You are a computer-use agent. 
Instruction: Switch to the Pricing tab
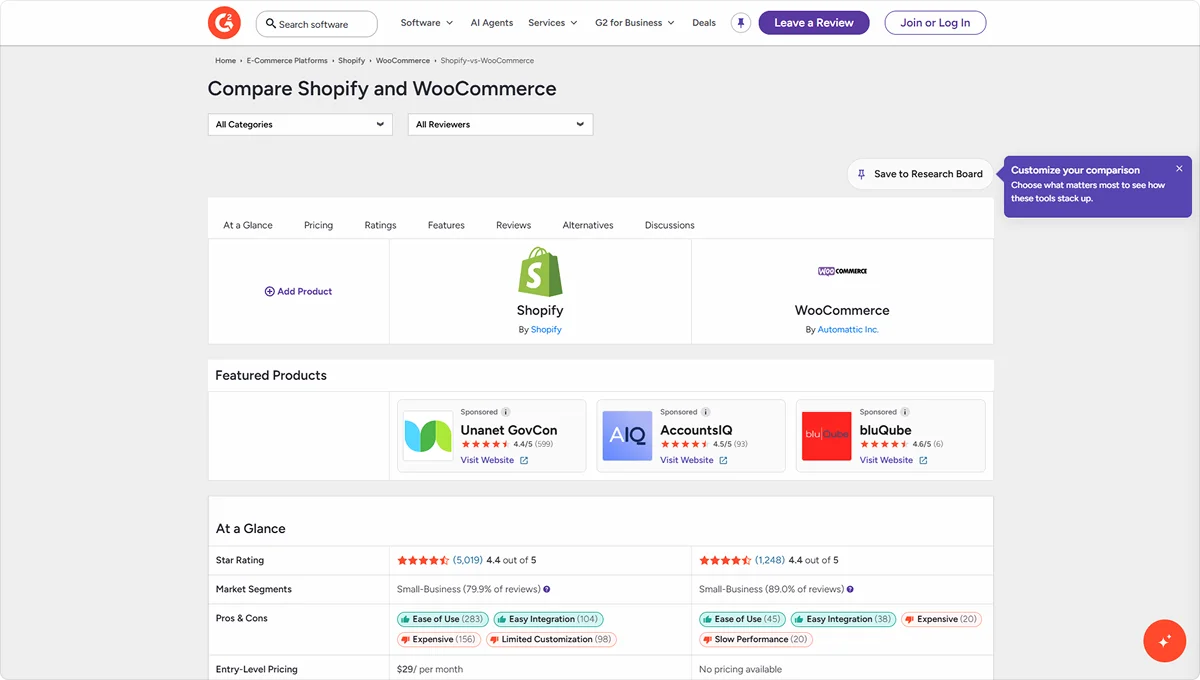click(319, 225)
